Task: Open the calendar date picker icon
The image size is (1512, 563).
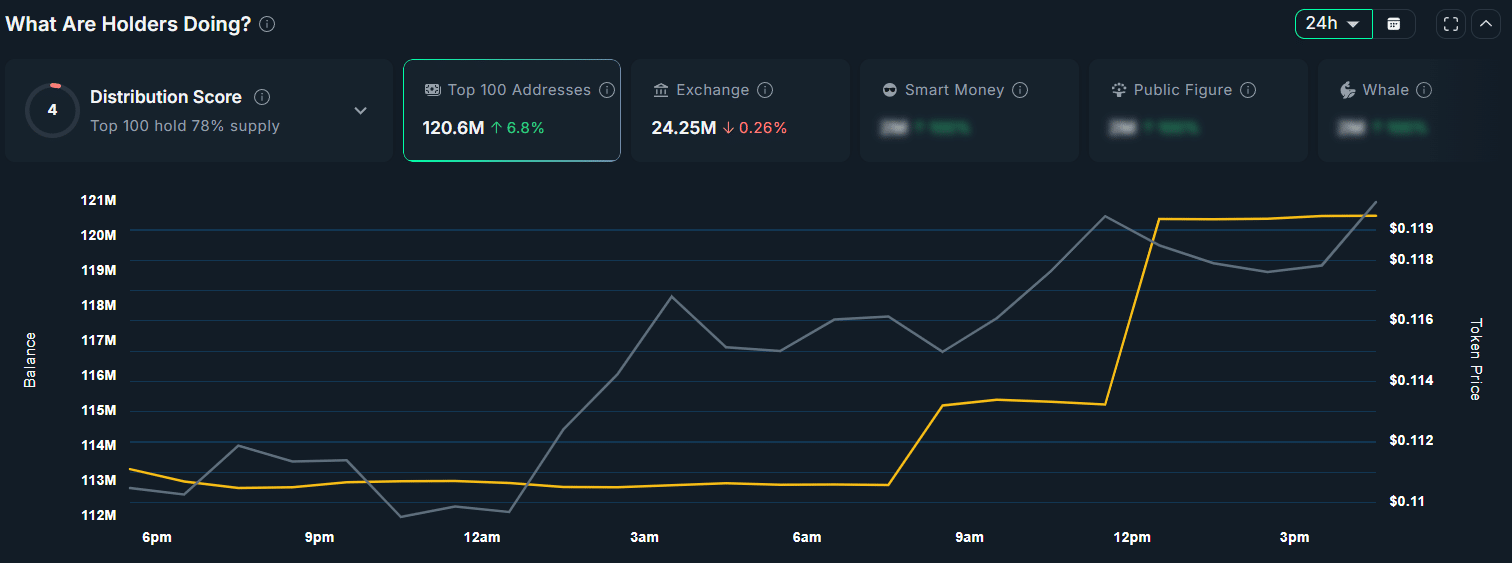Action: (x=1394, y=24)
